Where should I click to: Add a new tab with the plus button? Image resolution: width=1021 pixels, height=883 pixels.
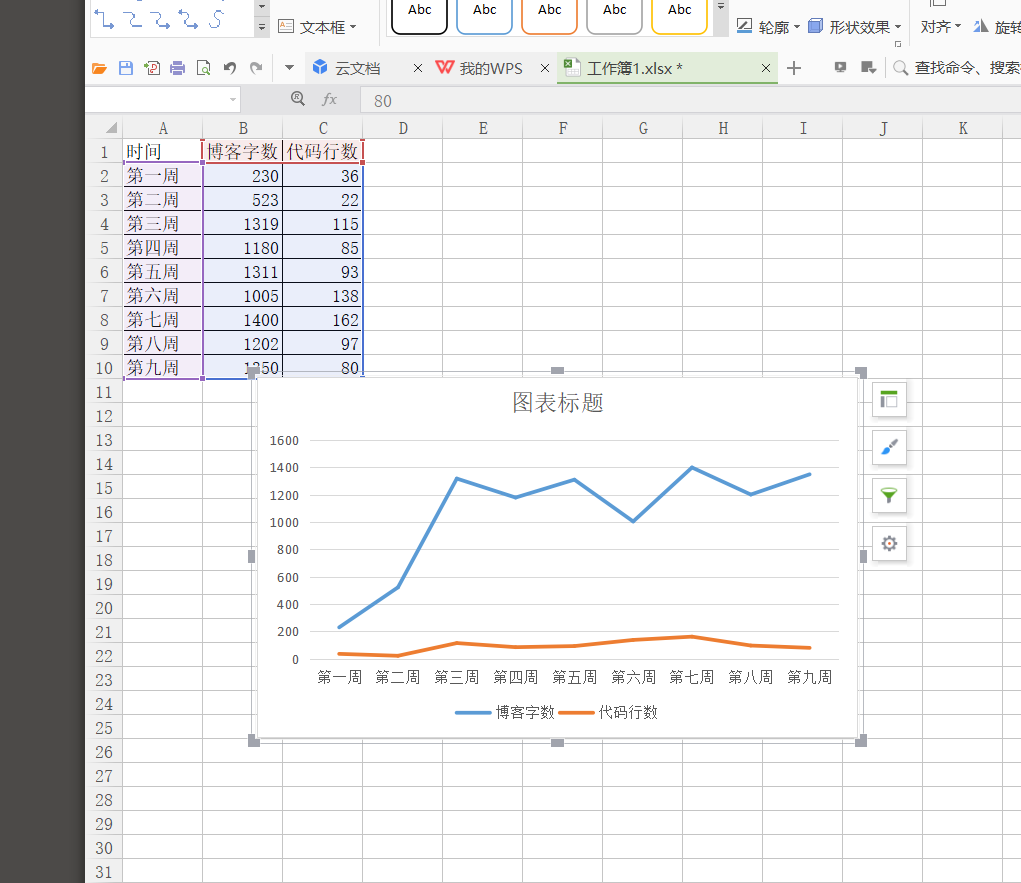pyautogui.click(x=794, y=68)
